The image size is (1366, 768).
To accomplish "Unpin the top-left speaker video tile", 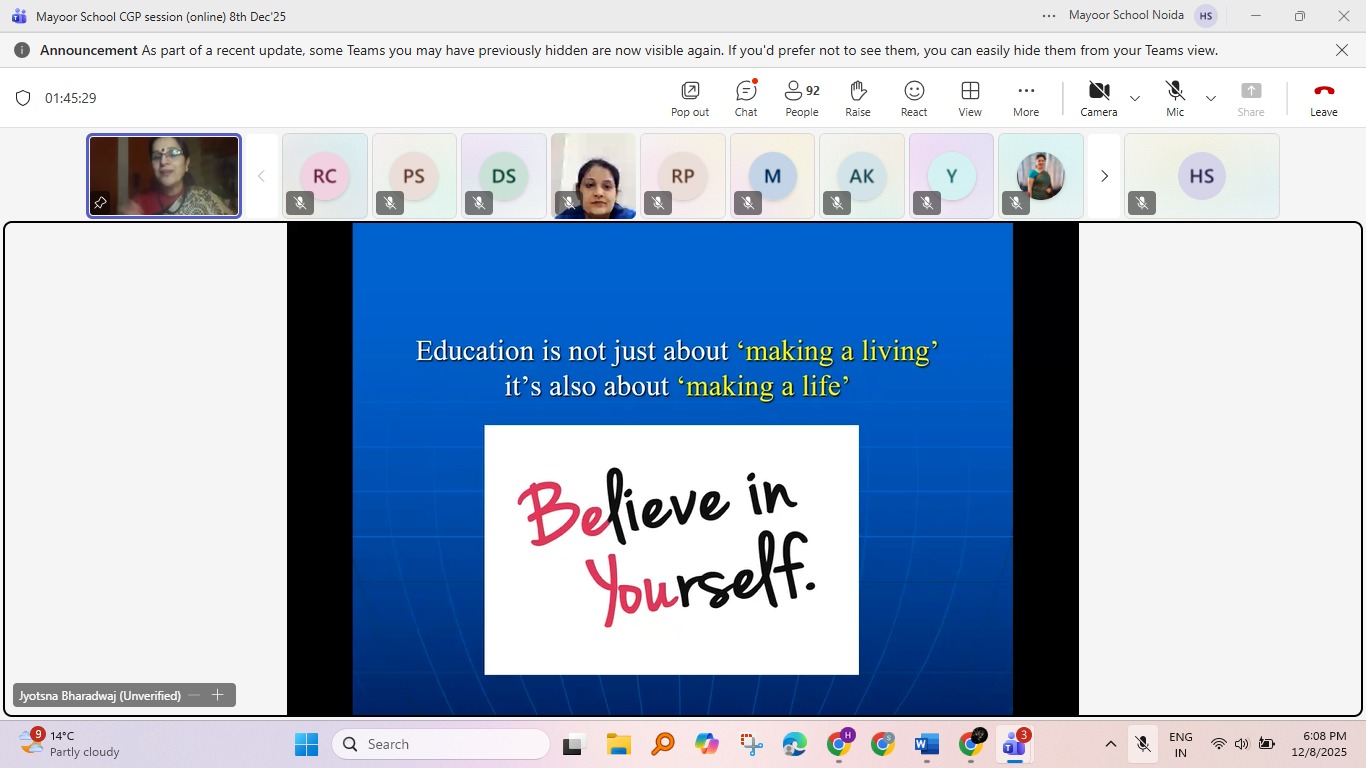I will 100,203.
